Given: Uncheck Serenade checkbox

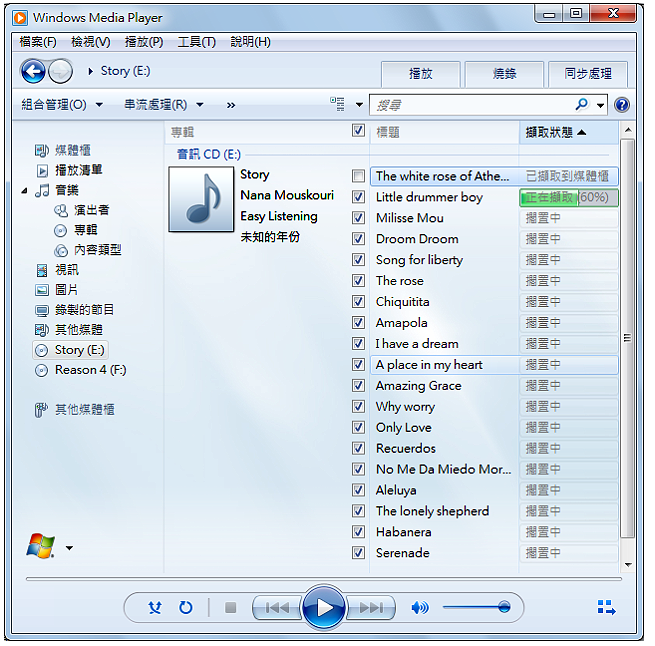Looking at the screenshot, I should pyautogui.click(x=358, y=553).
